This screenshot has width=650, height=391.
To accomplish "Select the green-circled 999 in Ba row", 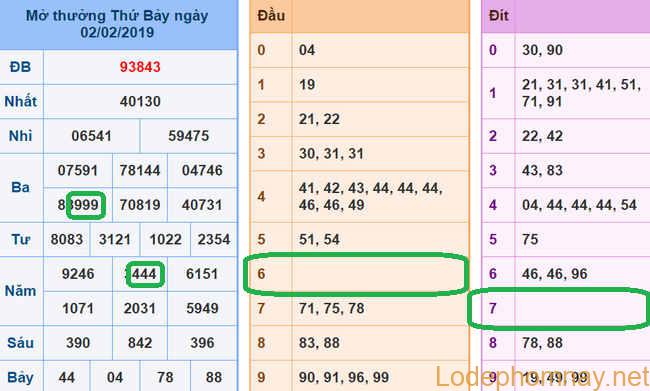I will click(86, 205).
